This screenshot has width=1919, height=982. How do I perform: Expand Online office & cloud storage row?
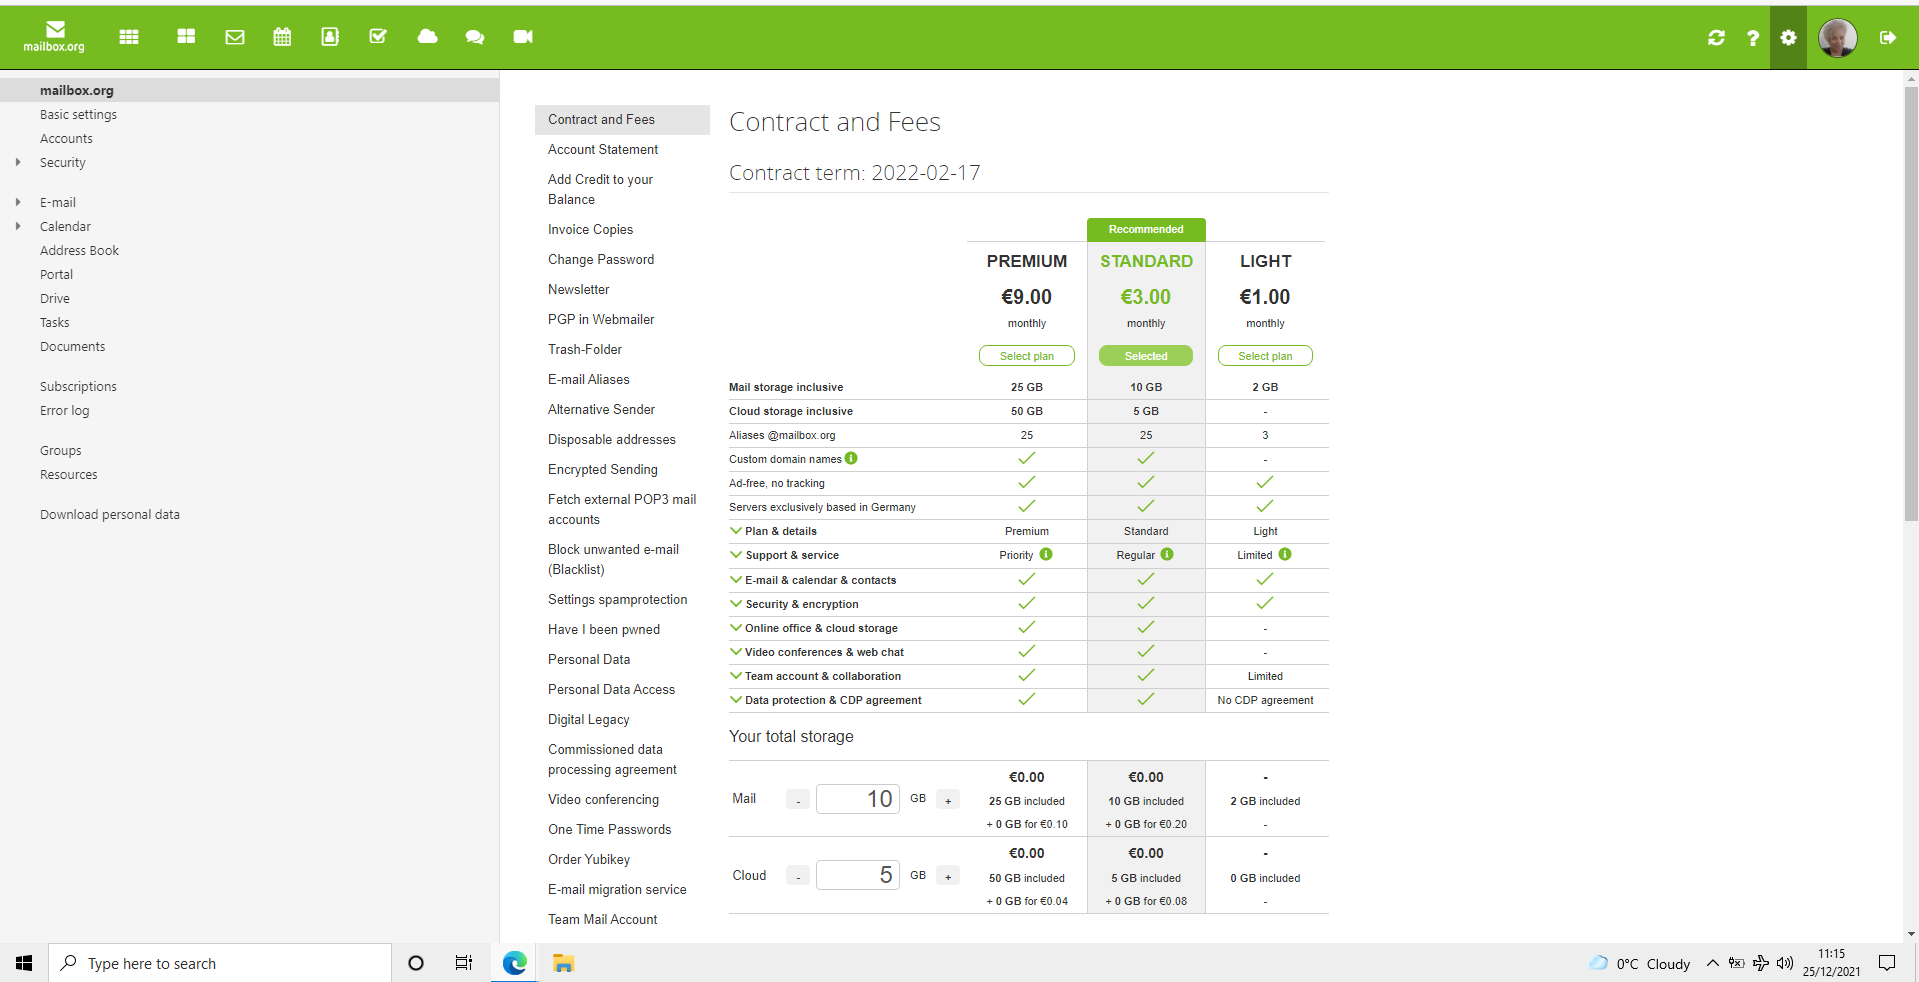point(736,628)
